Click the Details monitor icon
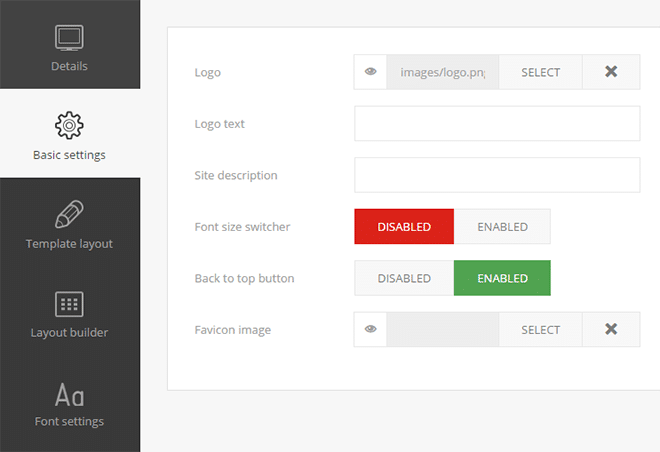The width and height of the screenshot is (660, 452). [x=69, y=38]
